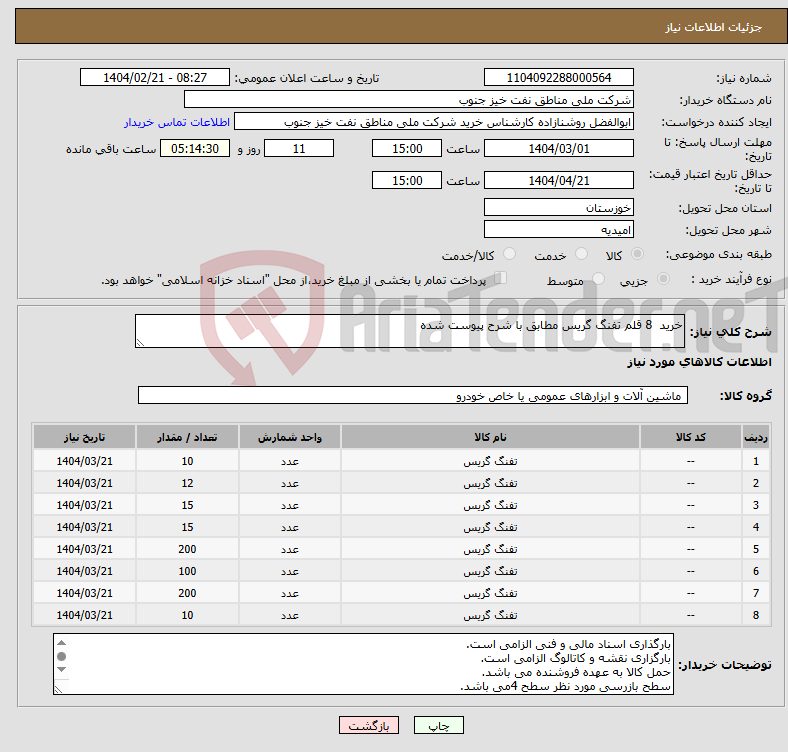Screen dimensions: 788x752
Task: Click the remaining days field showing 11
Action: coord(299,148)
